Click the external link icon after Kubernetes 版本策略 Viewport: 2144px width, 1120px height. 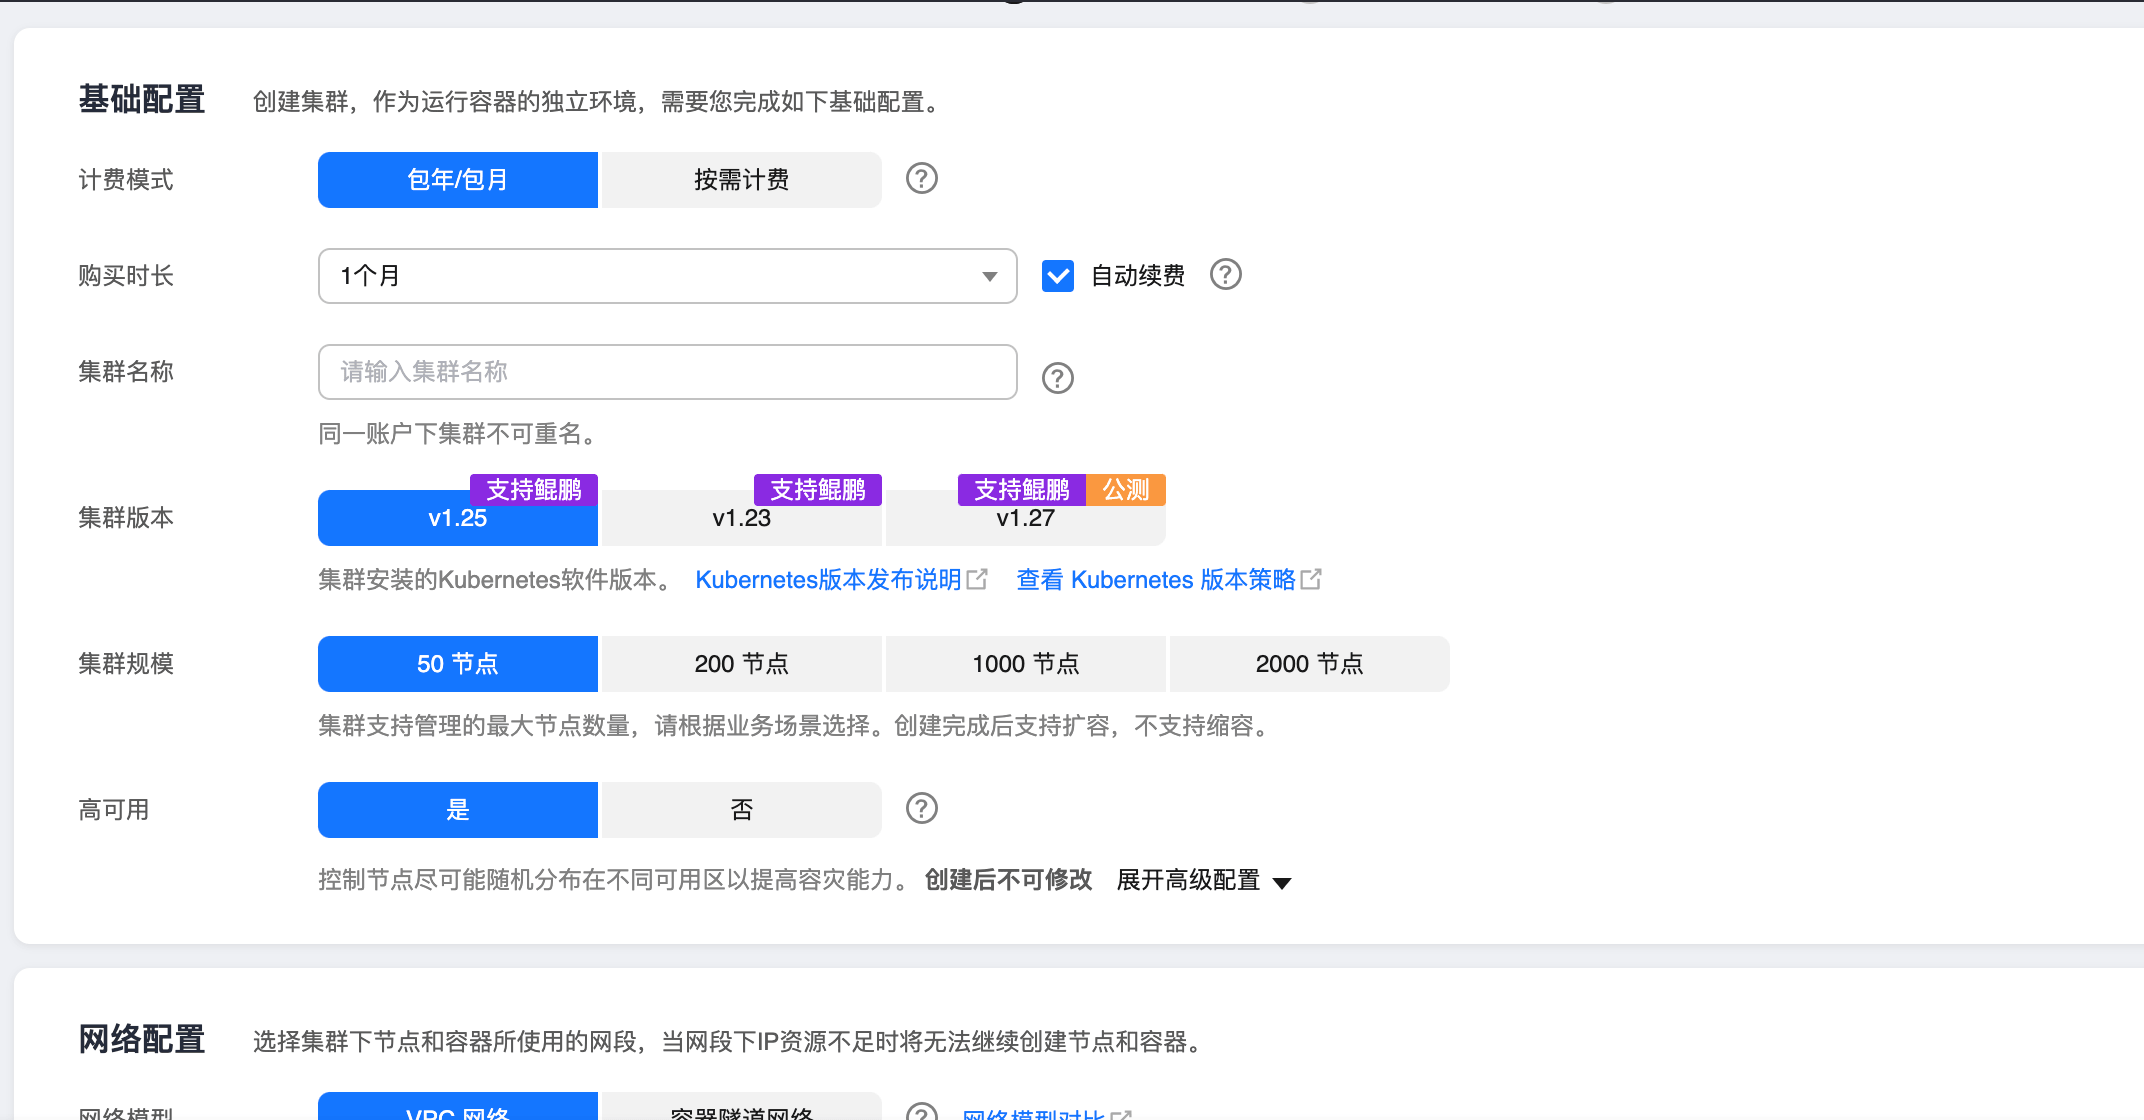(x=1313, y=578)
